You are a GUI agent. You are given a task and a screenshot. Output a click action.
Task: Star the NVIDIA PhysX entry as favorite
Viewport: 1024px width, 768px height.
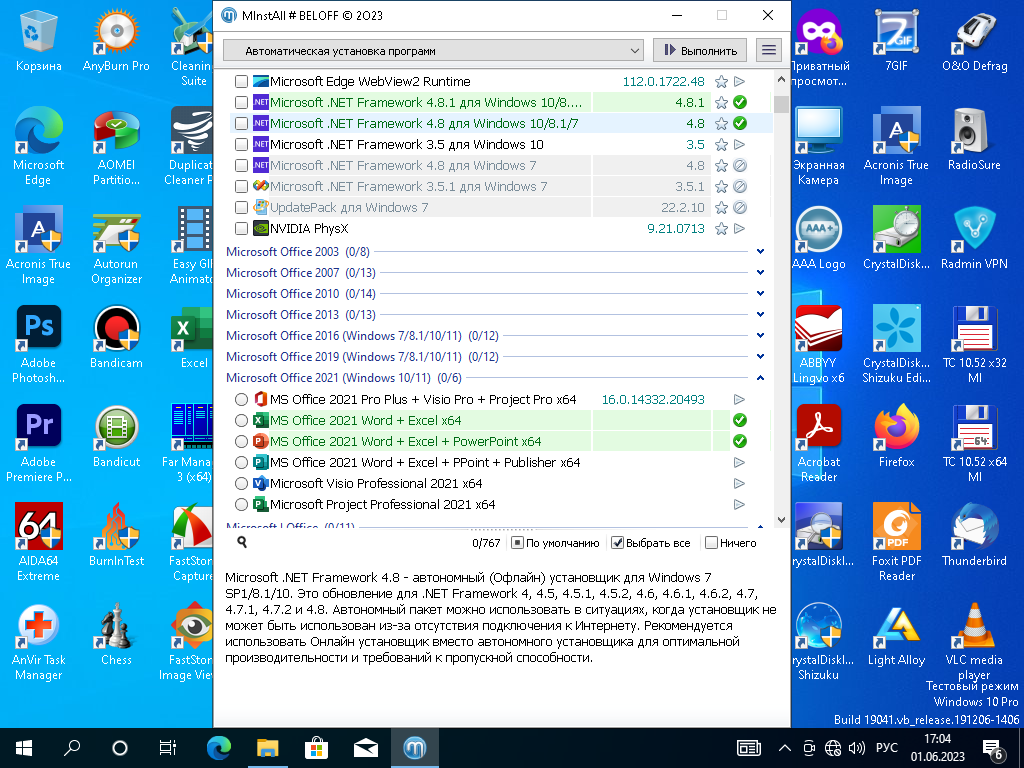[x=721, y=229]
